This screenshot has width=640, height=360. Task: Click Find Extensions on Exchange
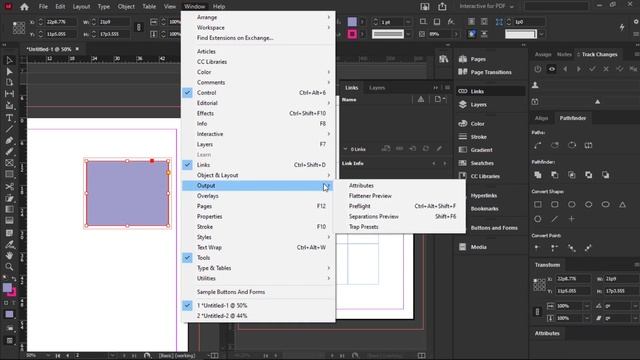(x=258, y=38)
